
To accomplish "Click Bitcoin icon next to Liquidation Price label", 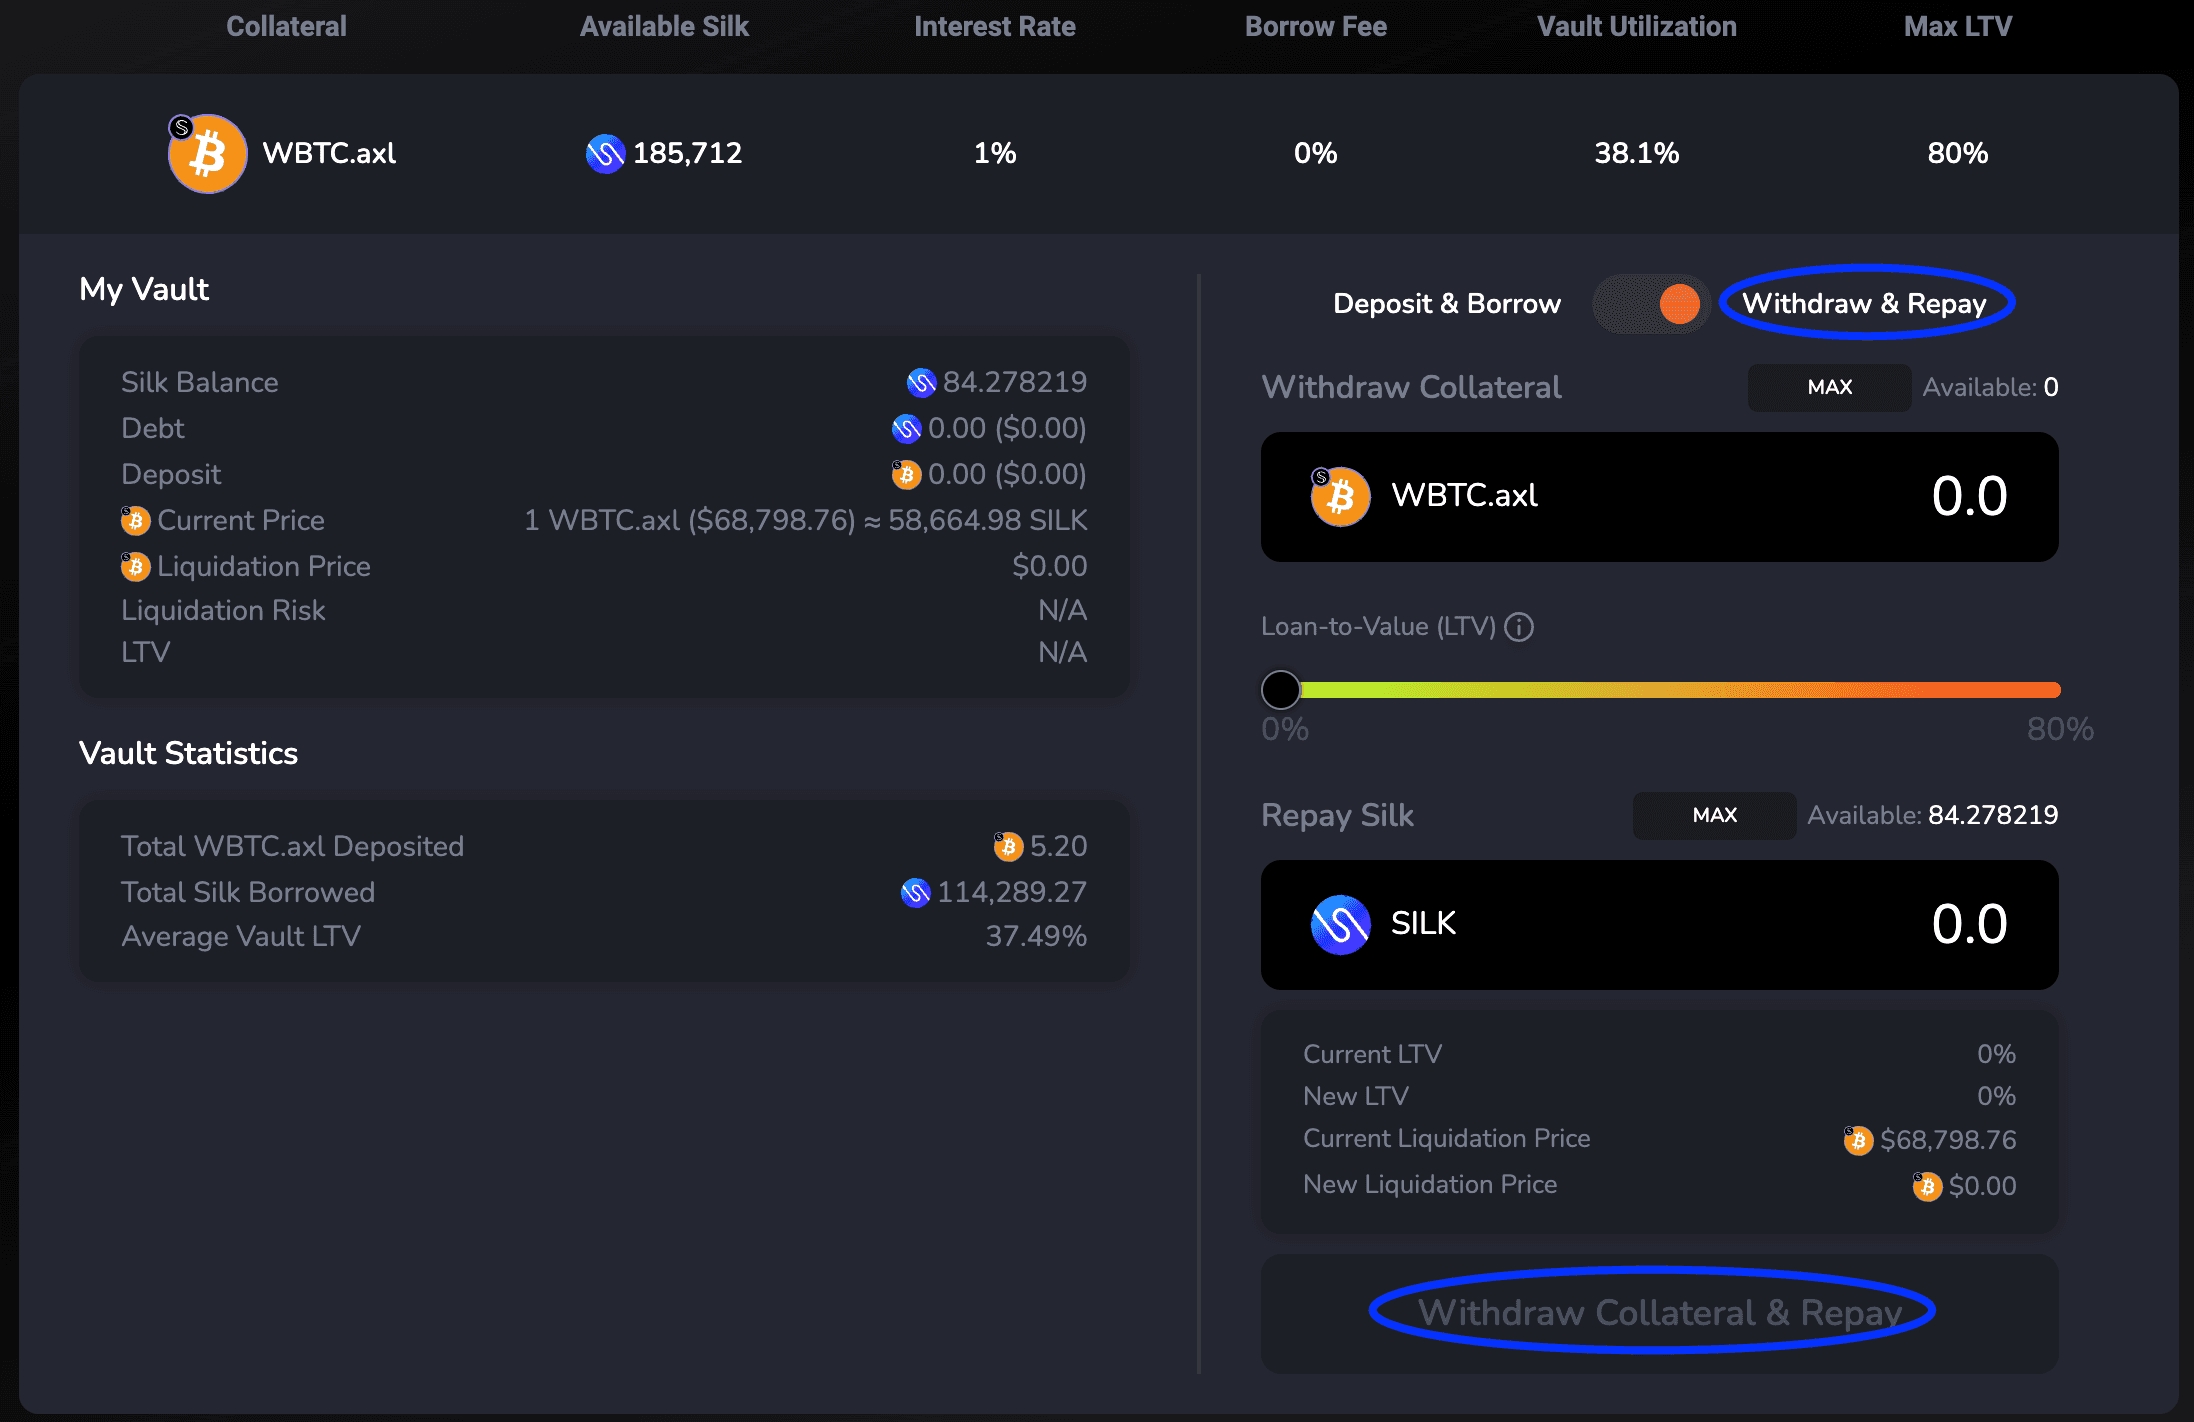I will point(135,566).
